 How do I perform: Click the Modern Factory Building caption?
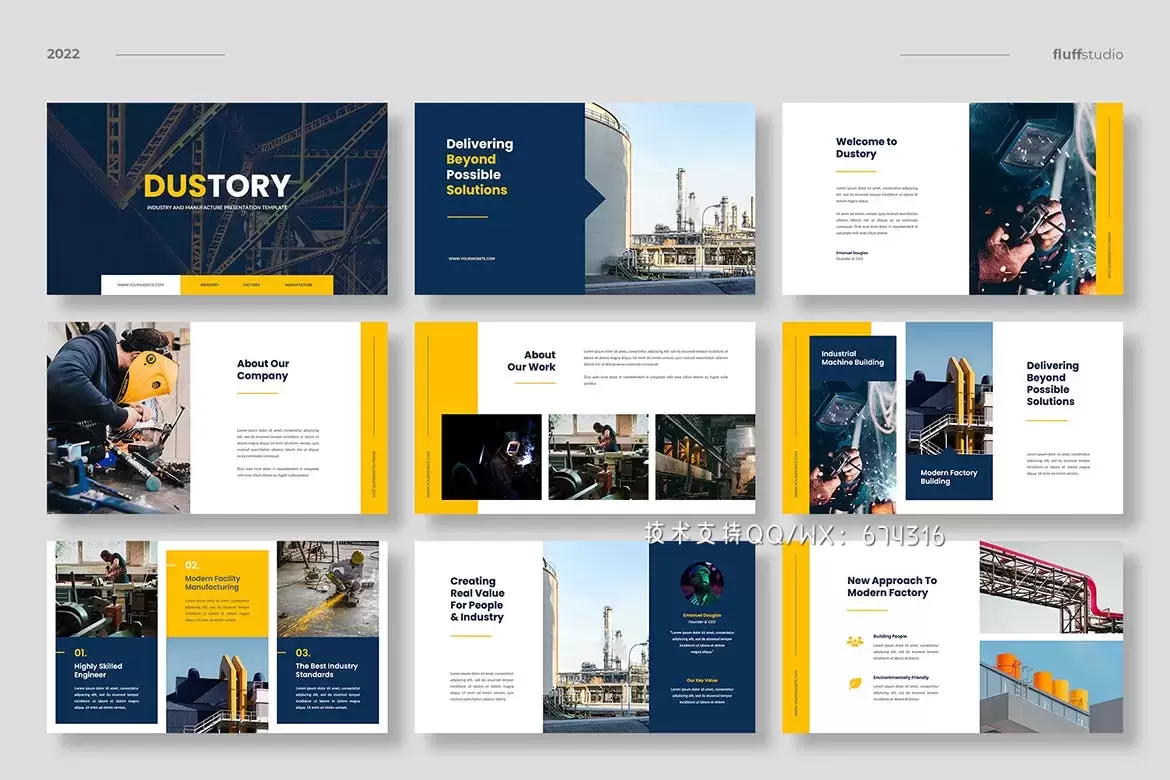click(x=948, y=477)
